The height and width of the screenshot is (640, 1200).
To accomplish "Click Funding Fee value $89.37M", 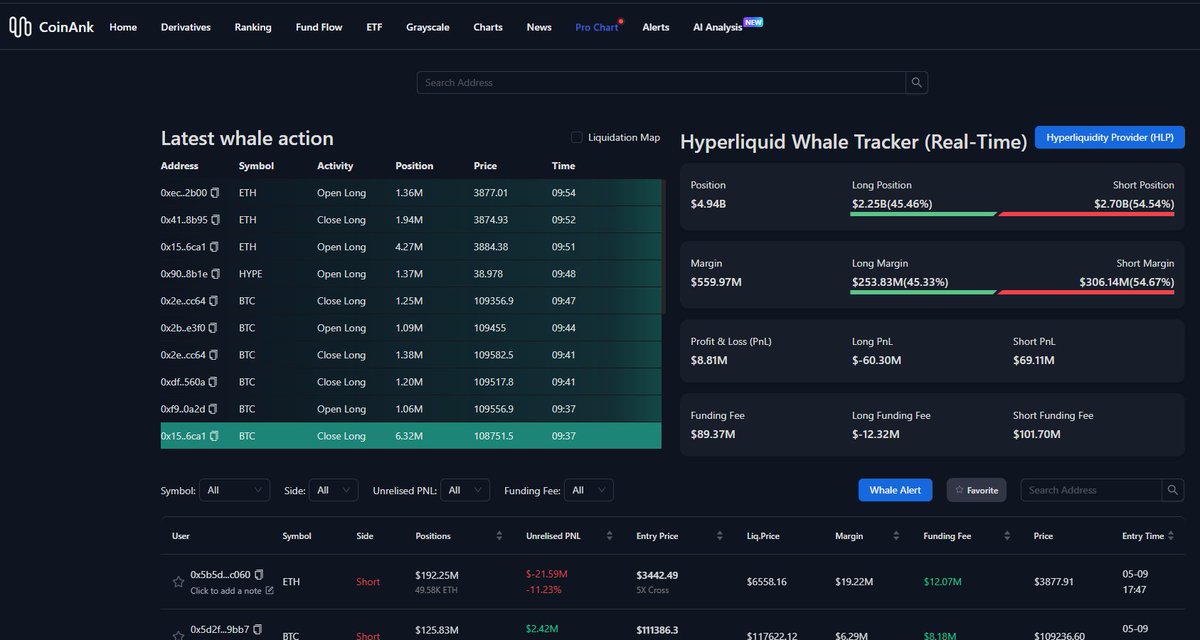I will [714, 434].
